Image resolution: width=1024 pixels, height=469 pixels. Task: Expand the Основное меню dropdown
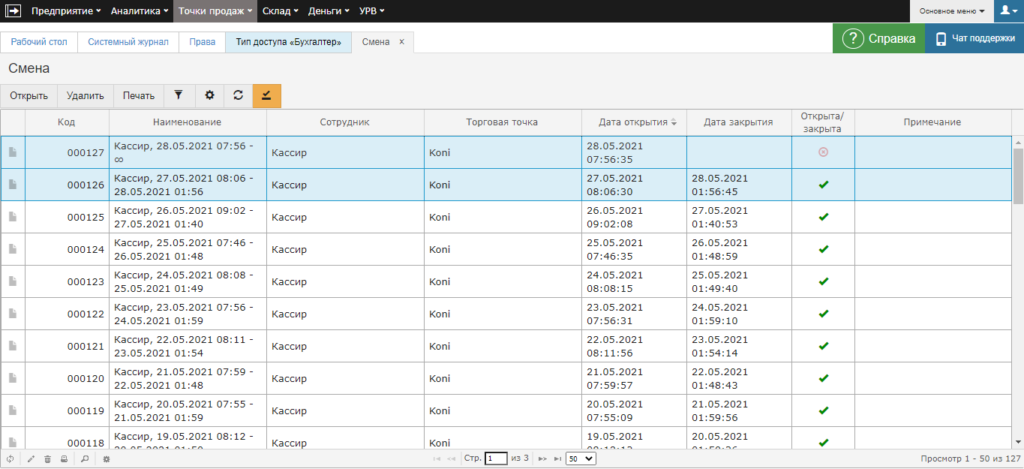coord(951,10)
